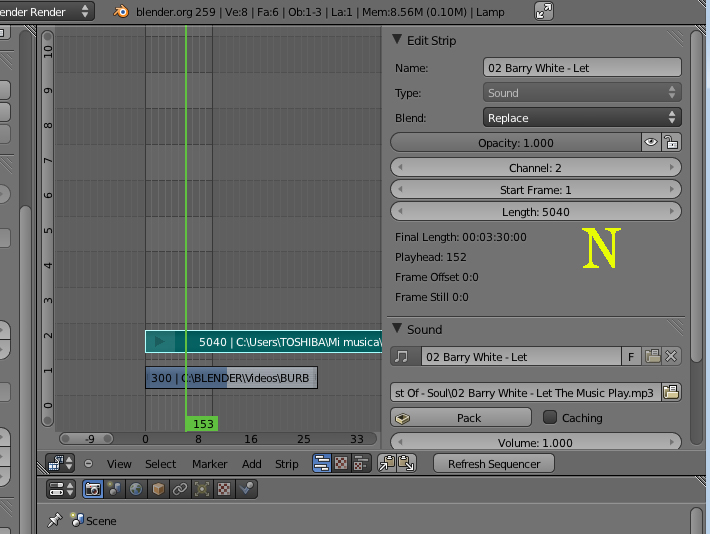Open the Render engine selector in the header
Screen dimensions: 710x534
point(47,11)
